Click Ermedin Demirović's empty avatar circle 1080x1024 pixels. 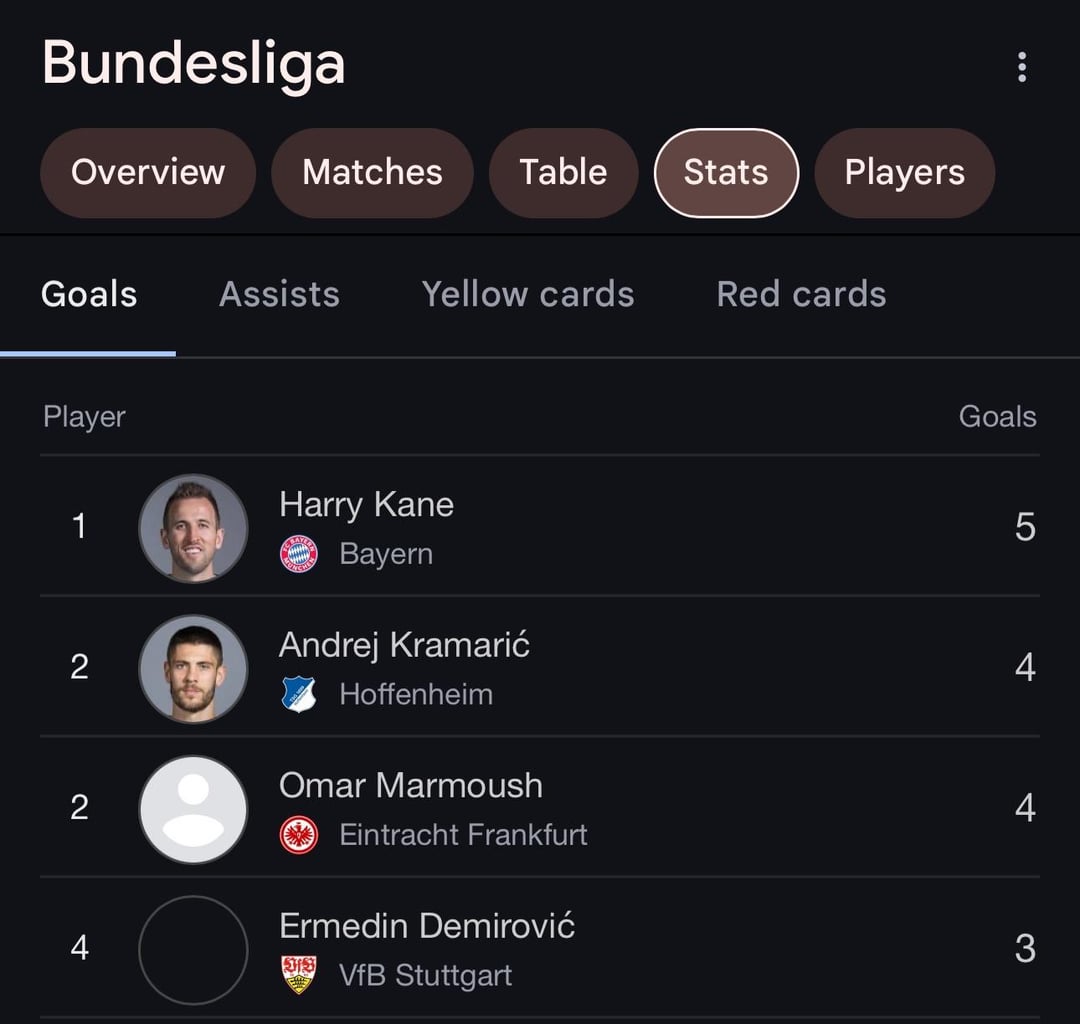[x=194, y=950]
